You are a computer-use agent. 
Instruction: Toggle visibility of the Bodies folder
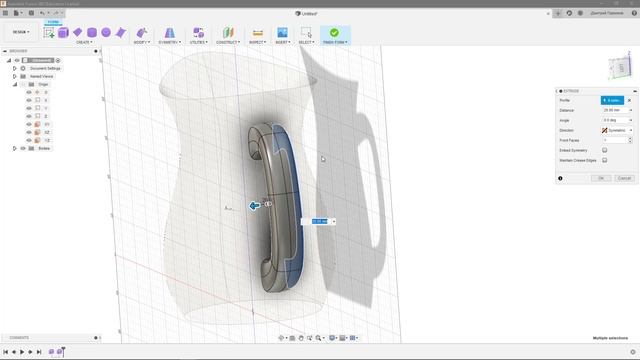(23, 148)
